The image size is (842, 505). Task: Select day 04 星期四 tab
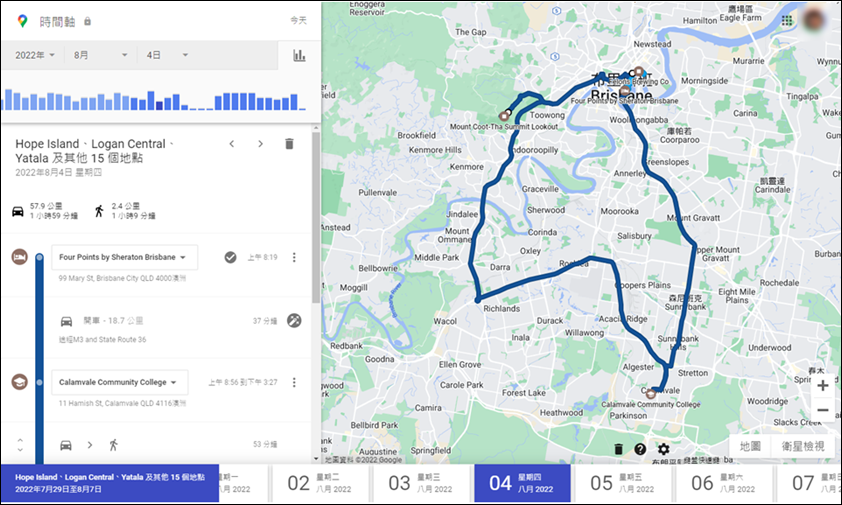(522, 483)
